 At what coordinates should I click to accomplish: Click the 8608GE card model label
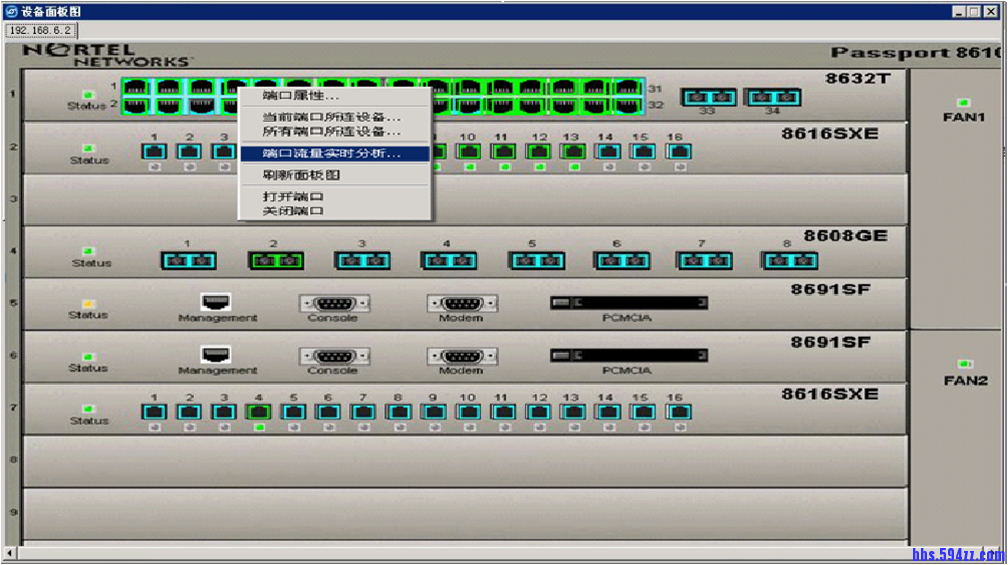[845, 236]
